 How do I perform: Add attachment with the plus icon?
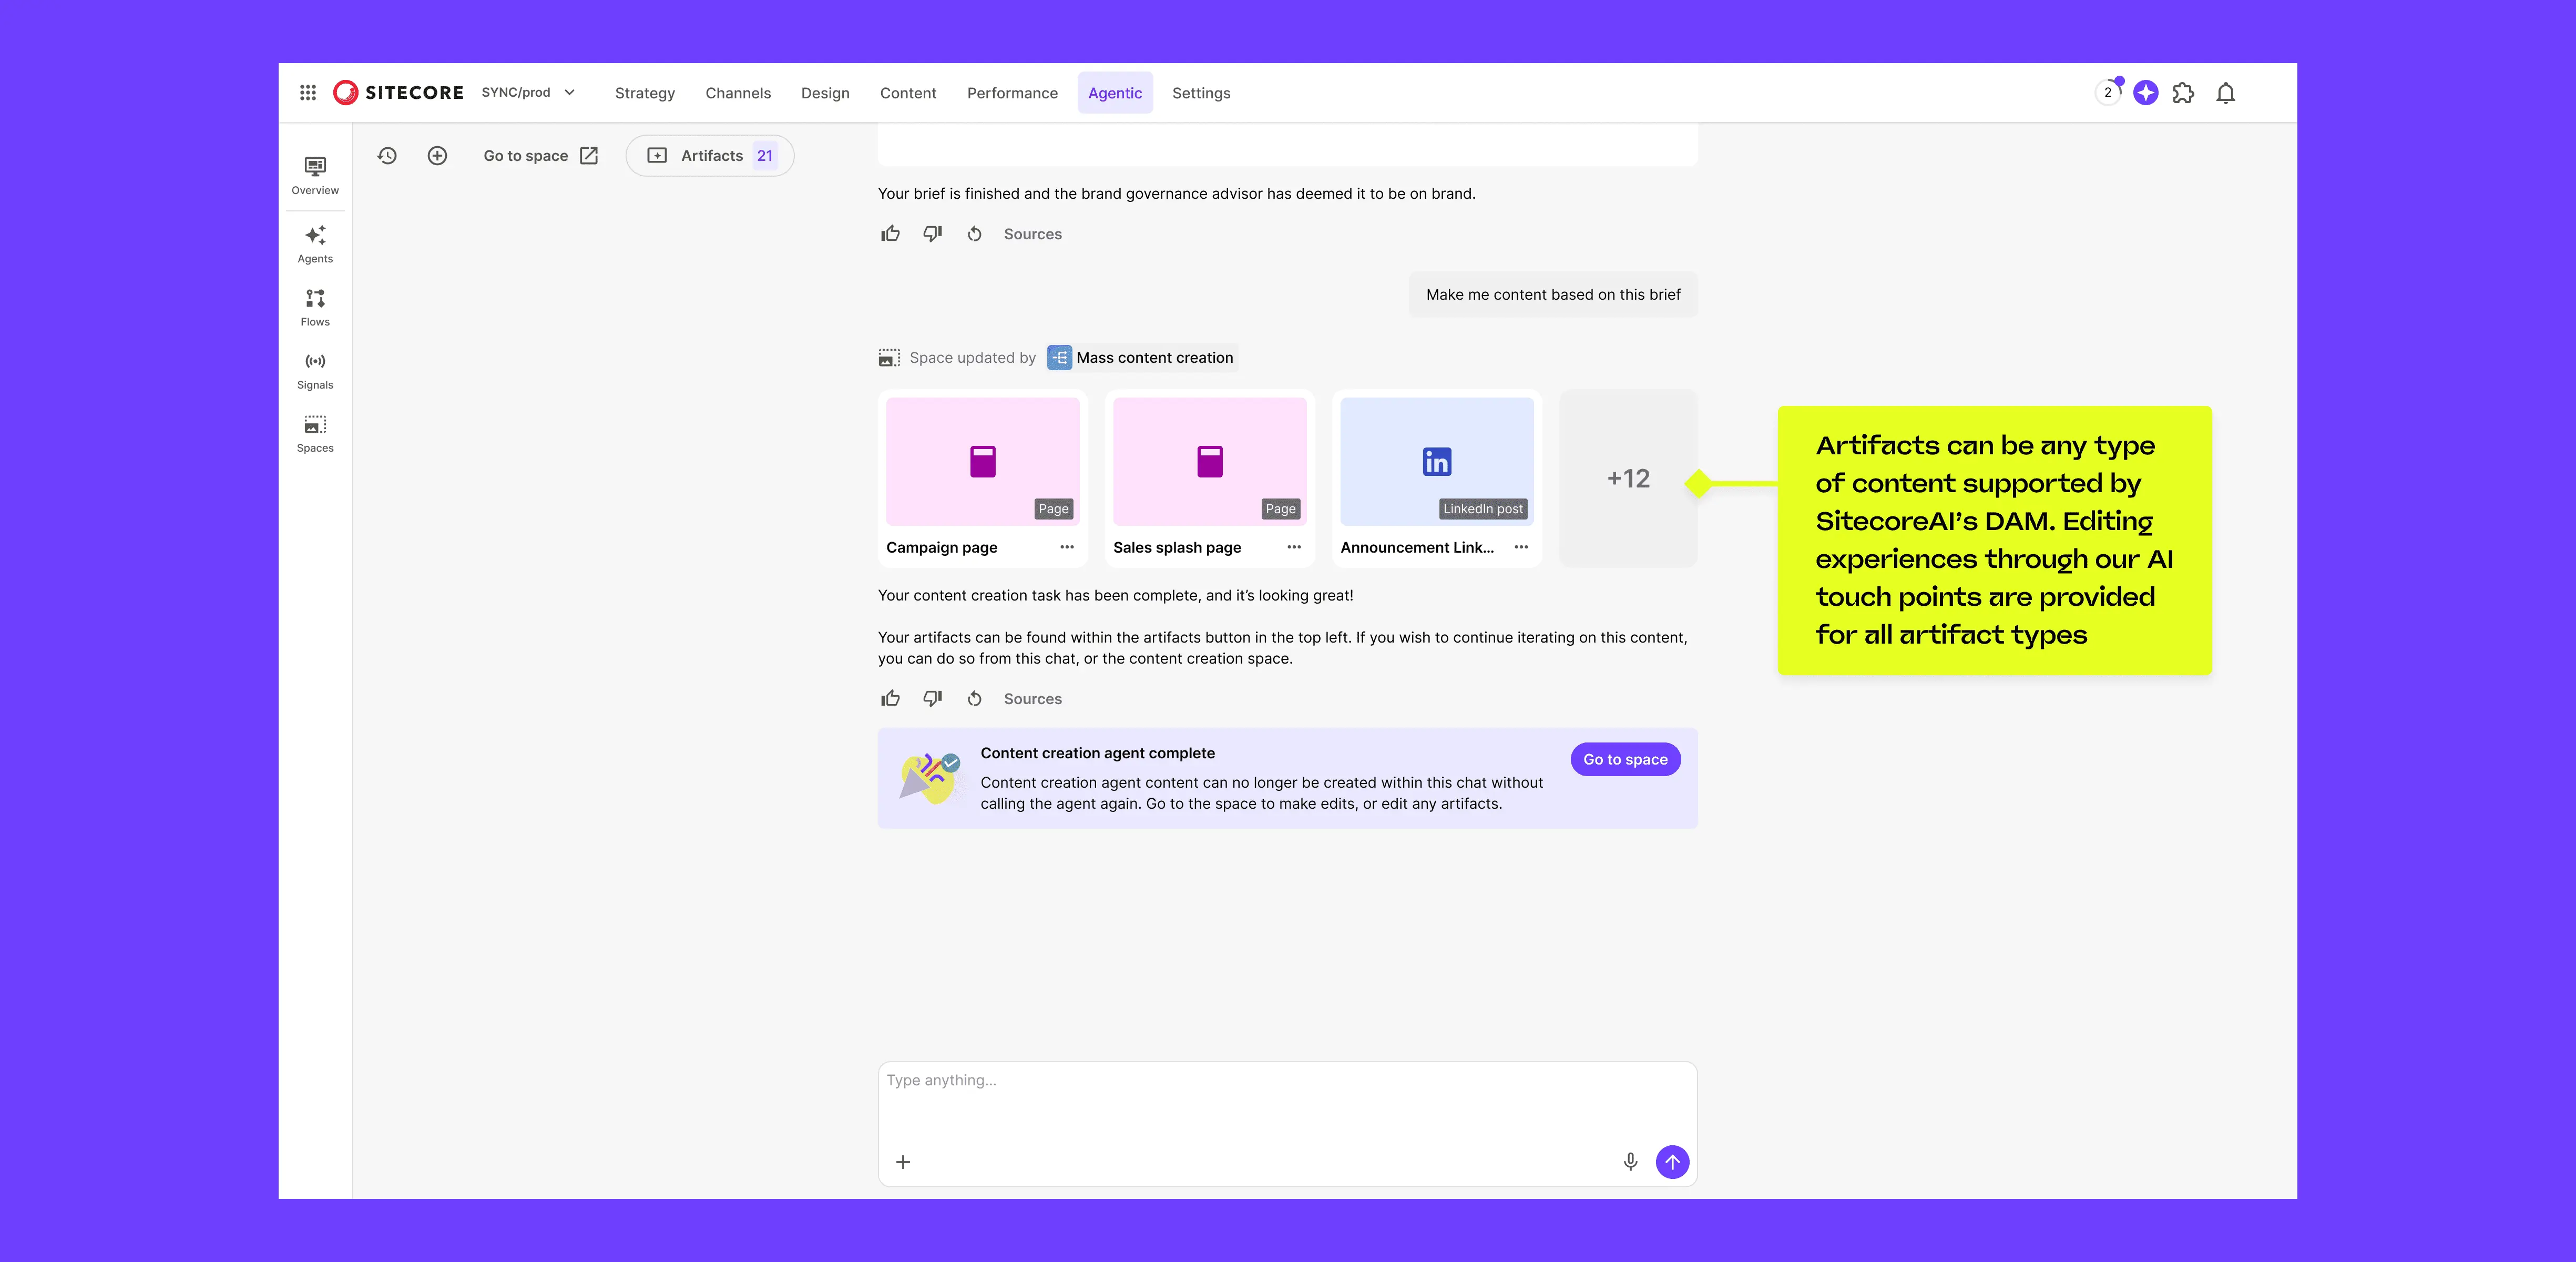pyautogui.click(x=903, y=1162)
